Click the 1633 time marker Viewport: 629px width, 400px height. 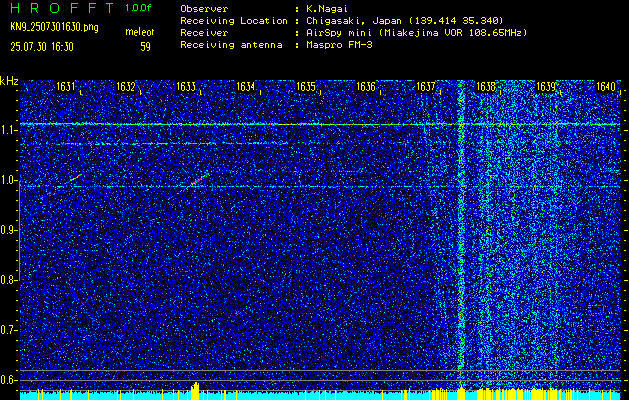[x=186, y=86]
